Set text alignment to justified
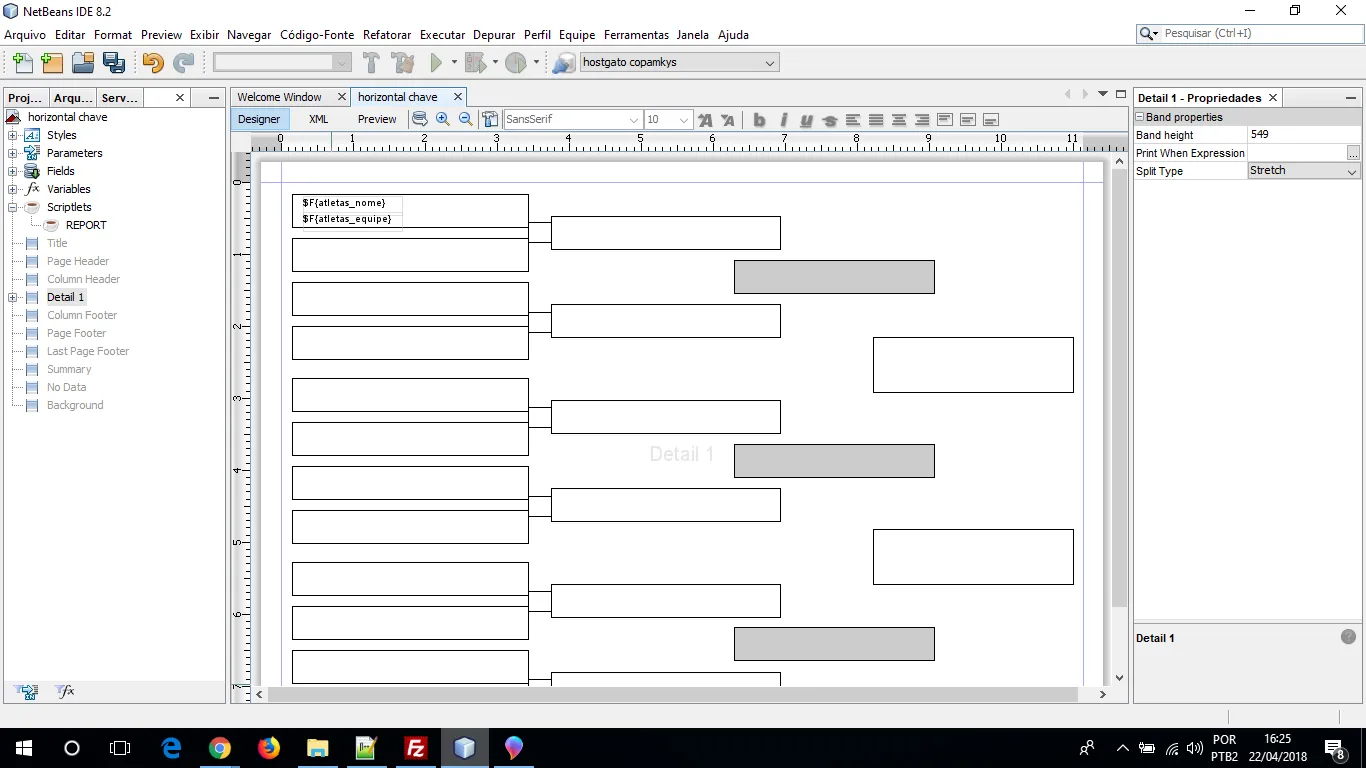 [x=876, y=120]
